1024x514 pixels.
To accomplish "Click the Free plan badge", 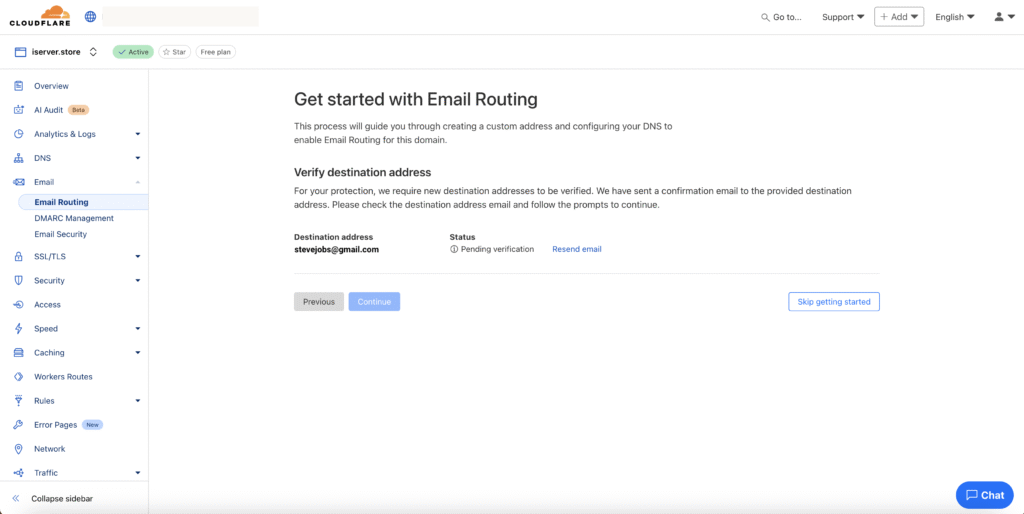I will pyautogui.click(x=216, y=52).
